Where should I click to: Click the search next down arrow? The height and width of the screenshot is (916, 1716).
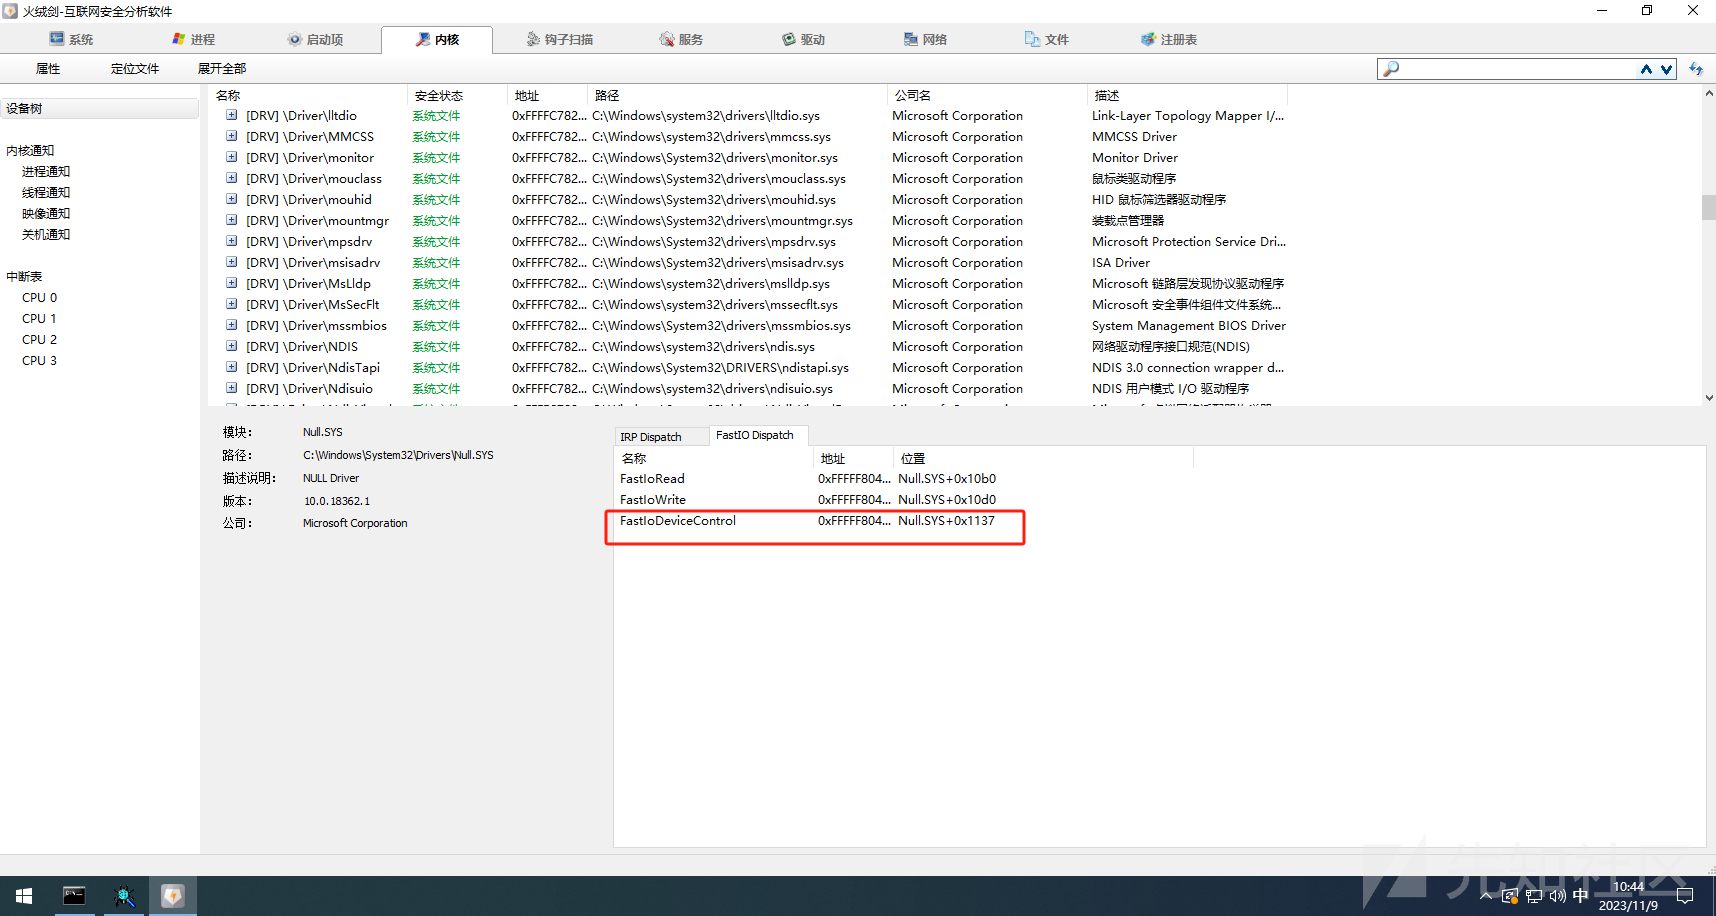(x=1666, y=69)
